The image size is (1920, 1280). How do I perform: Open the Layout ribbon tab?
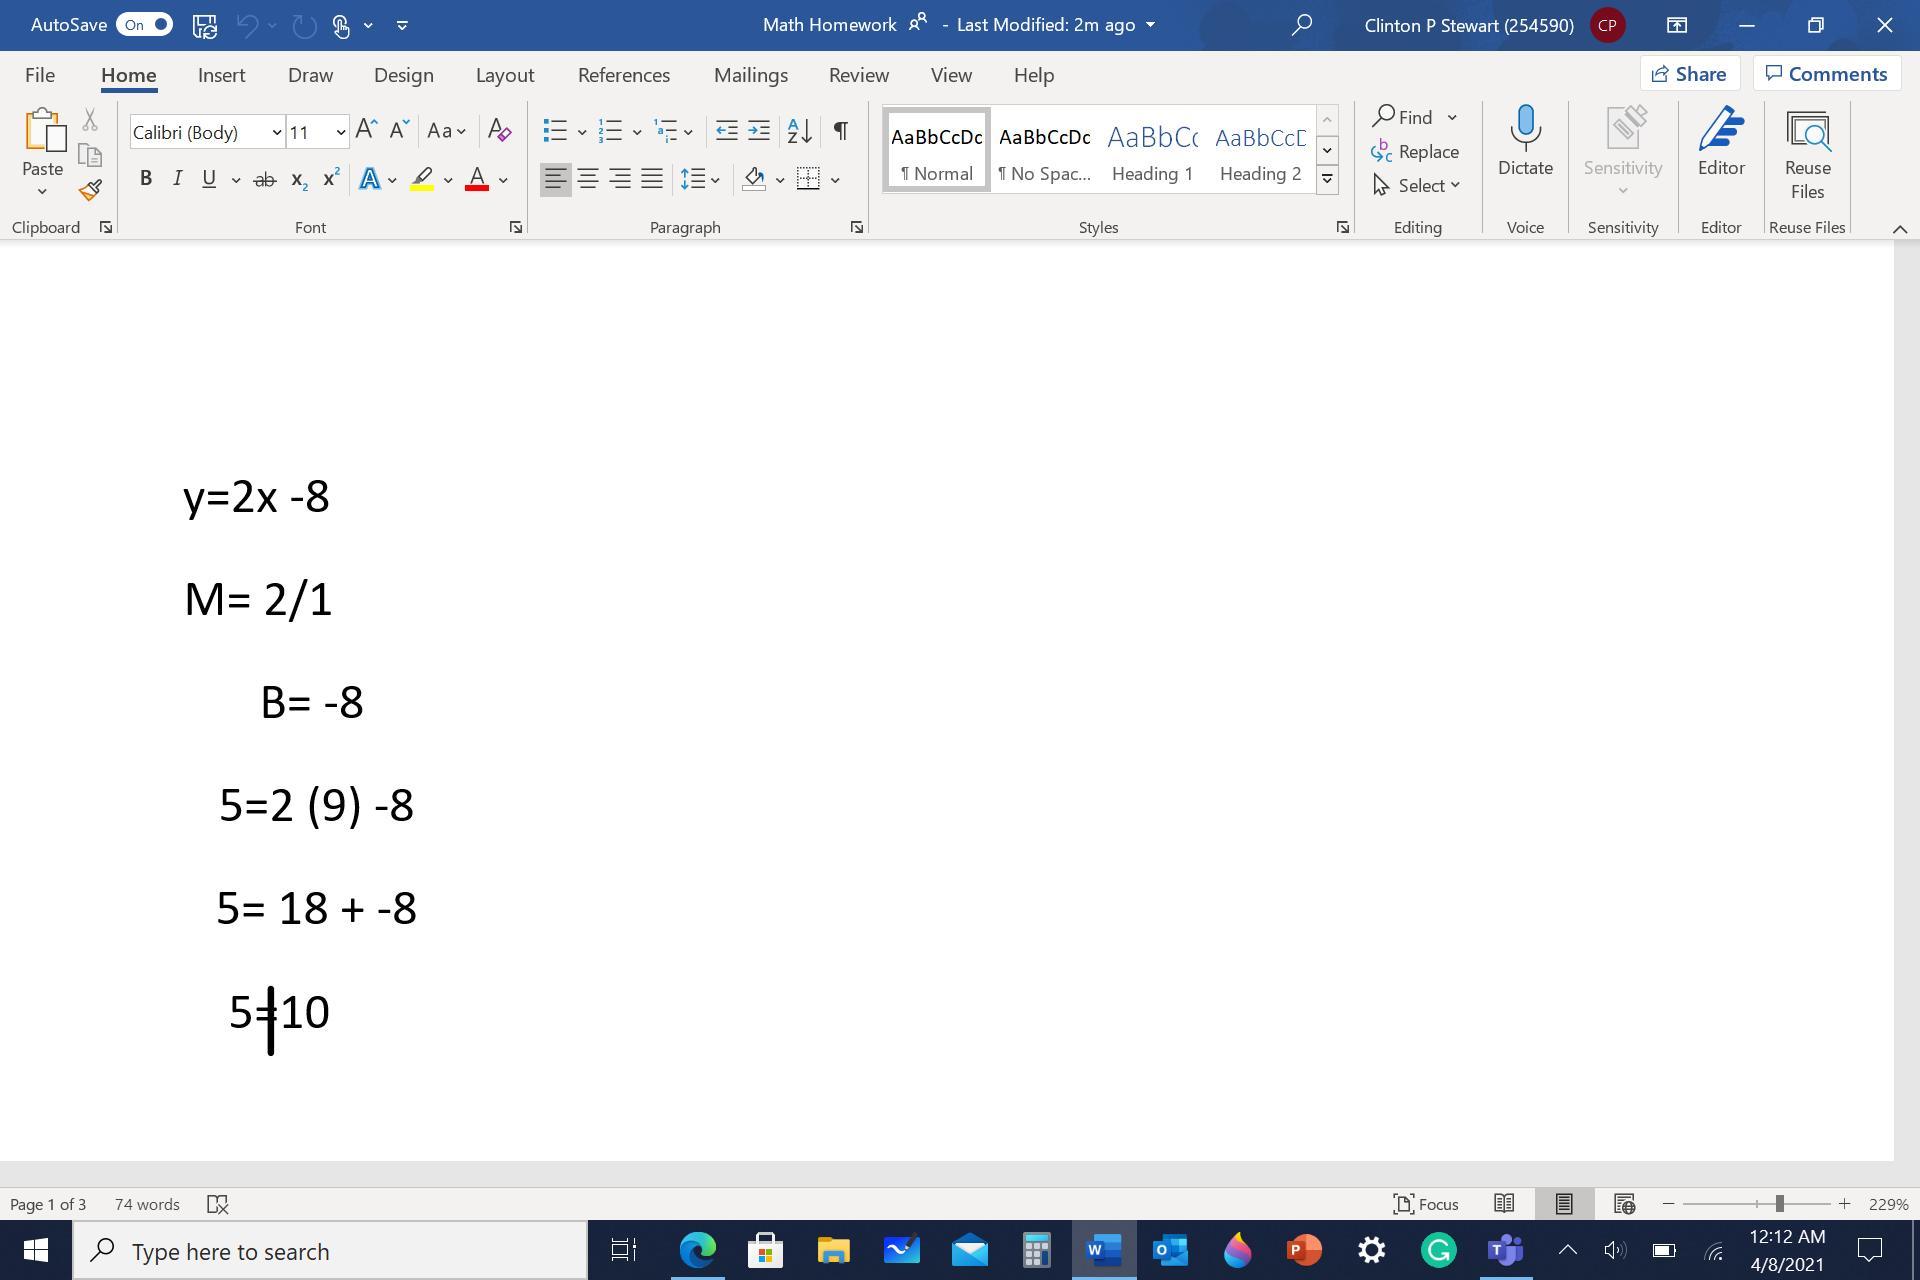coord(504,75)
